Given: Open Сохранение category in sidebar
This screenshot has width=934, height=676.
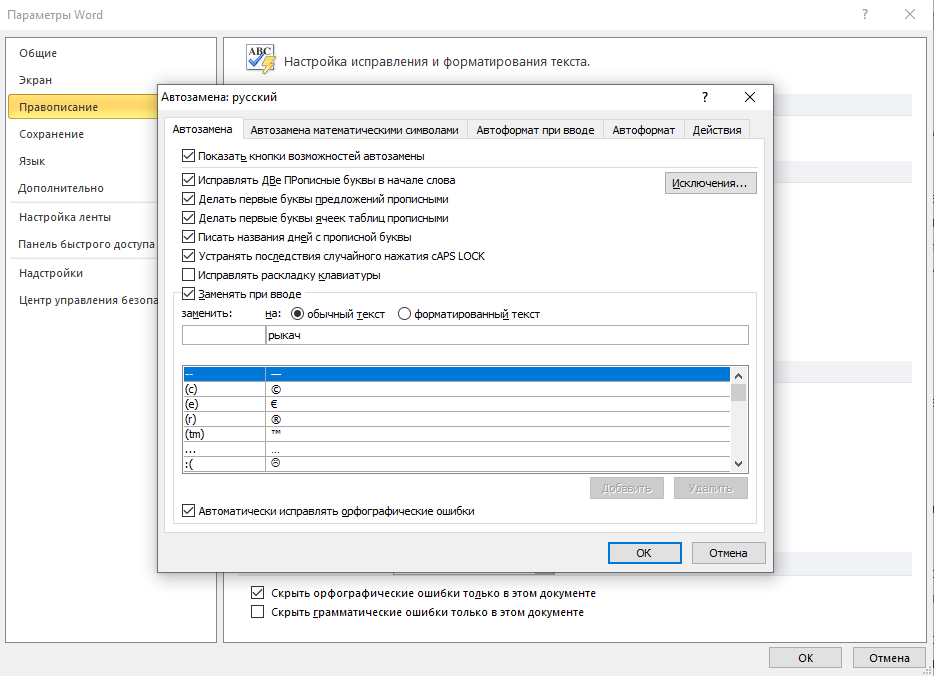Looking at the screenshot, I should (x=51, y=134).
